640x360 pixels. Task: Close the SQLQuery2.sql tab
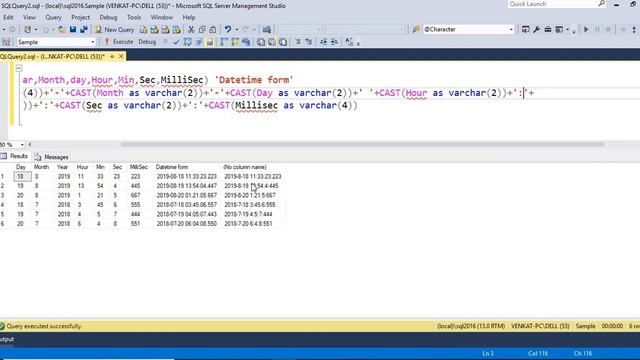pyautogui.click(x=121, y=56)
